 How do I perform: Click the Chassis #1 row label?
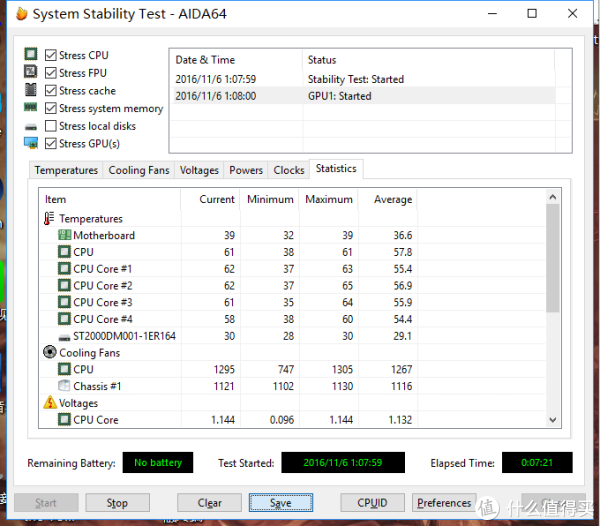tap(97, 386)
